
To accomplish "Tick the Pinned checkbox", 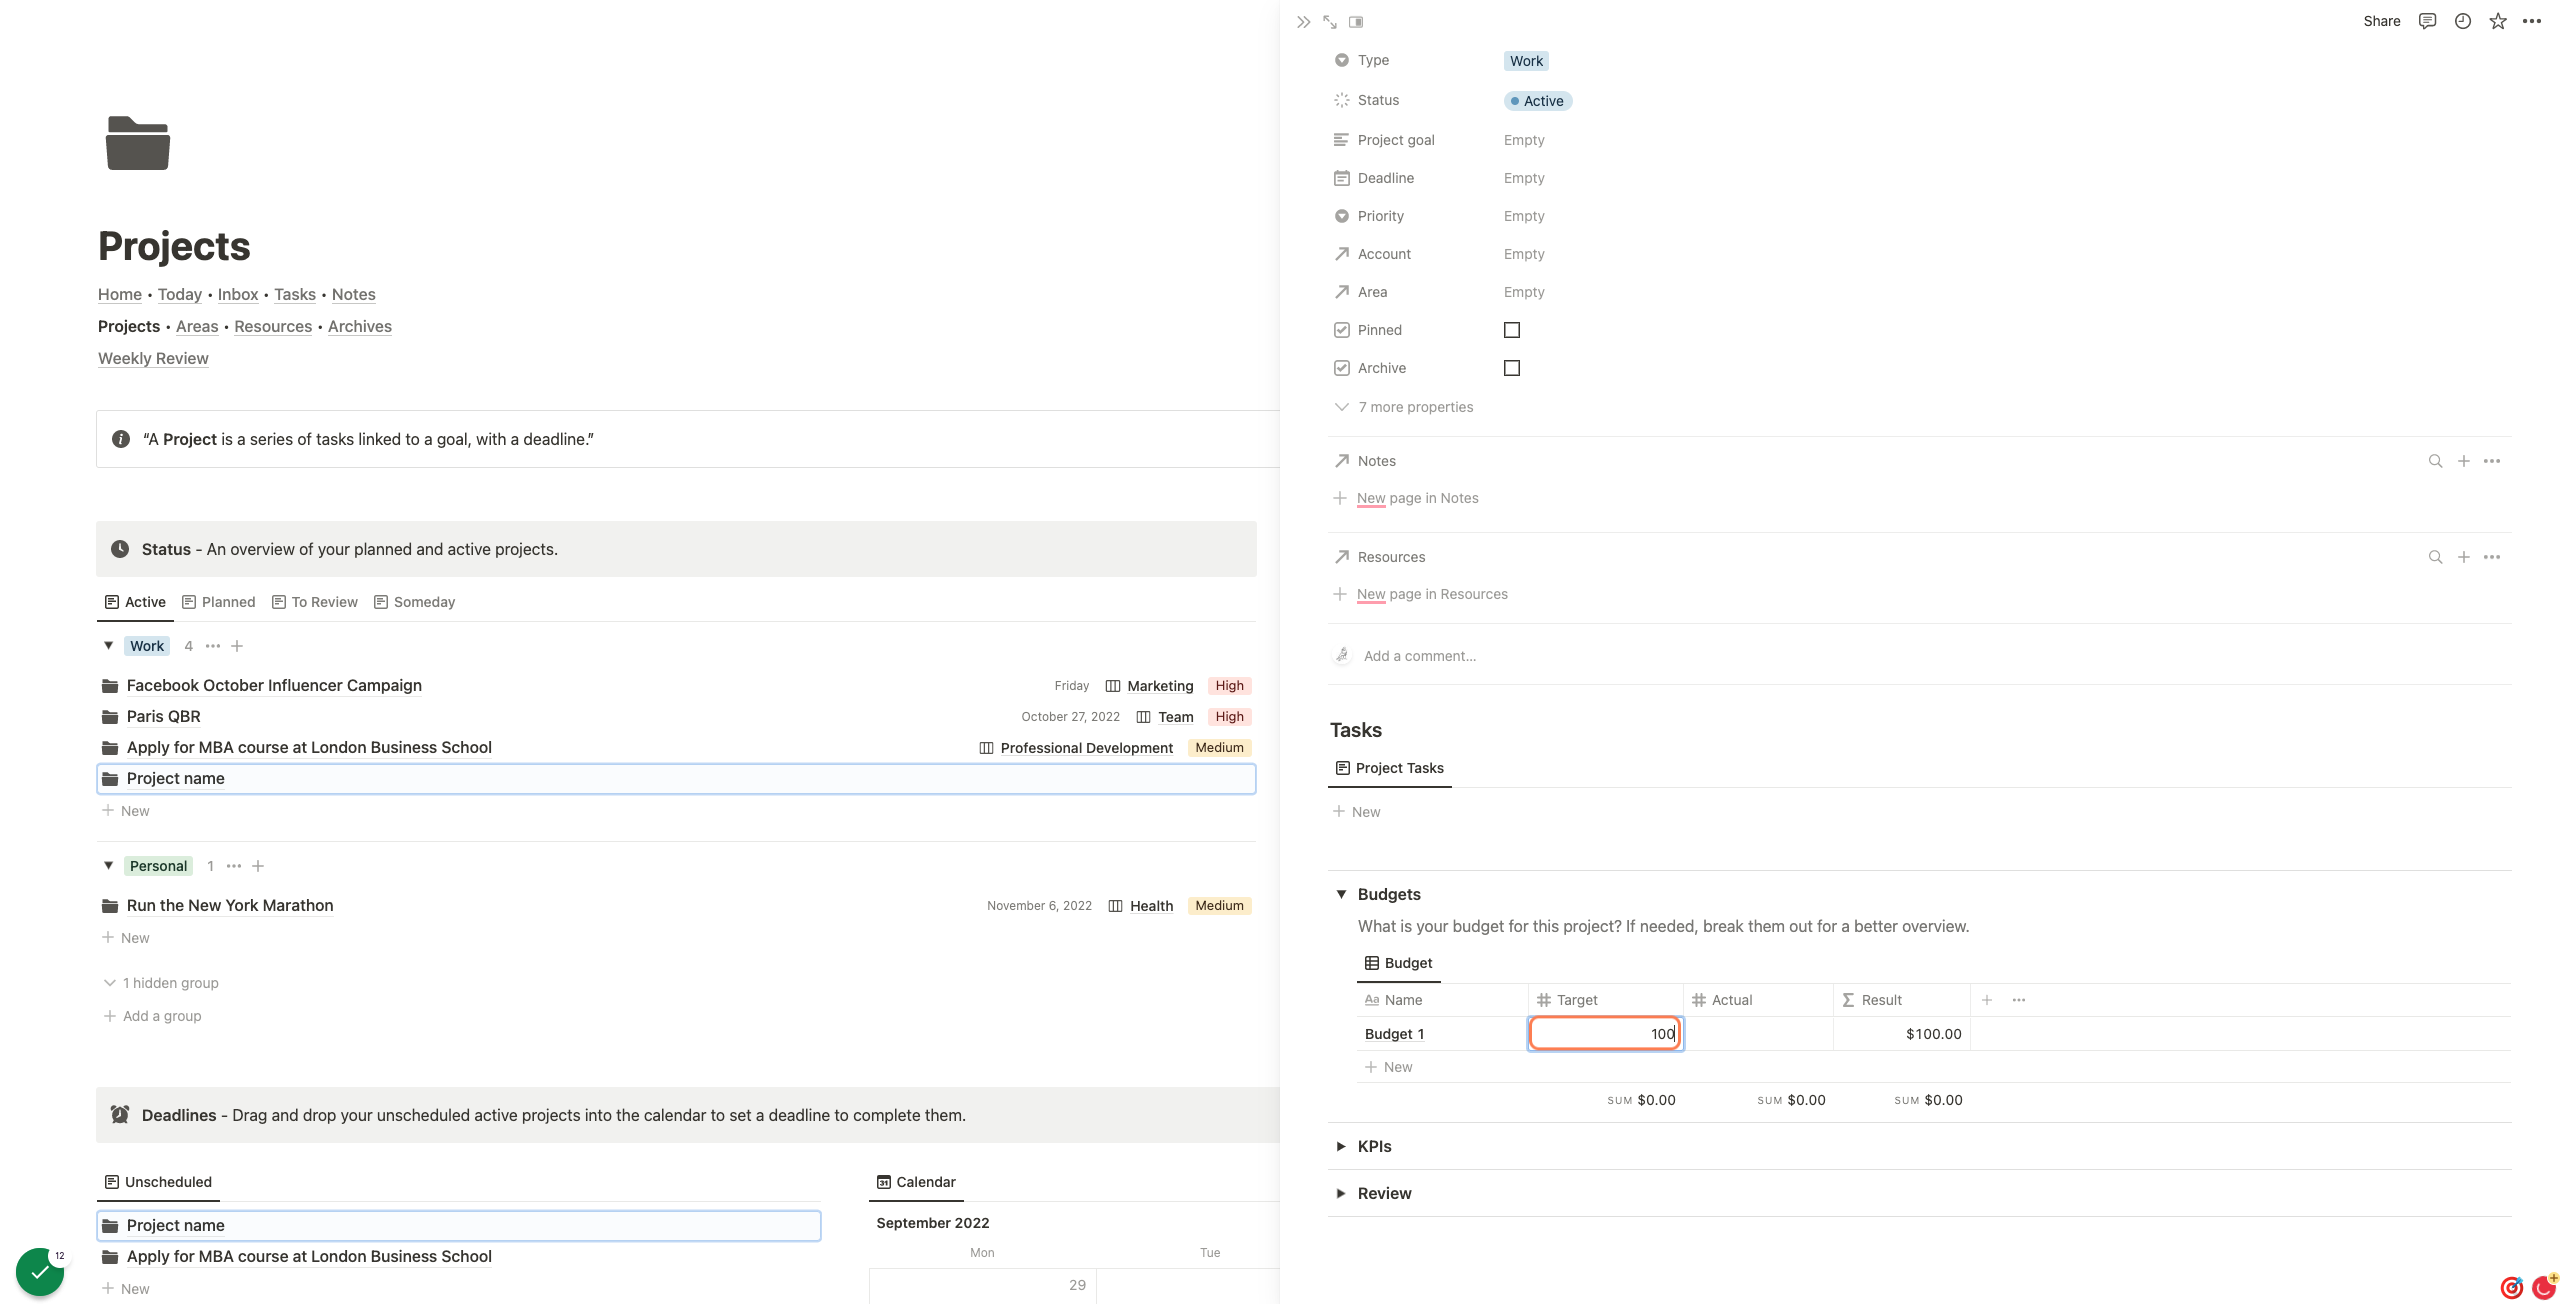I will coord(1512,330).
